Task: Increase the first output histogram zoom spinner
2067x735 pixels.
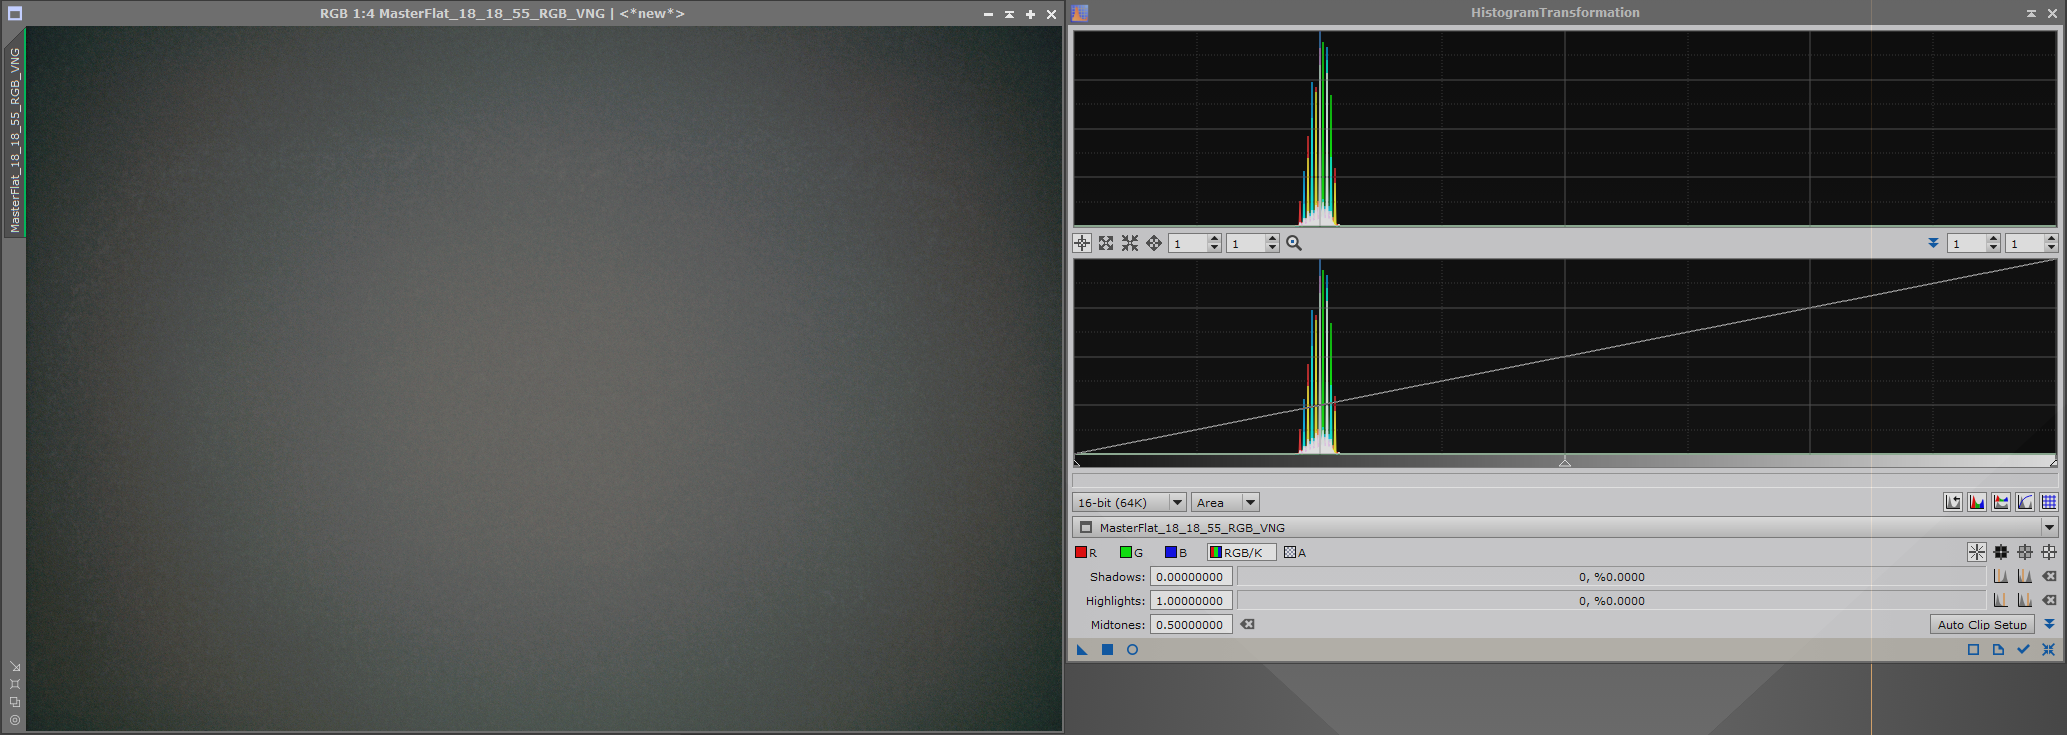Action: click(x=1993, y=239)
